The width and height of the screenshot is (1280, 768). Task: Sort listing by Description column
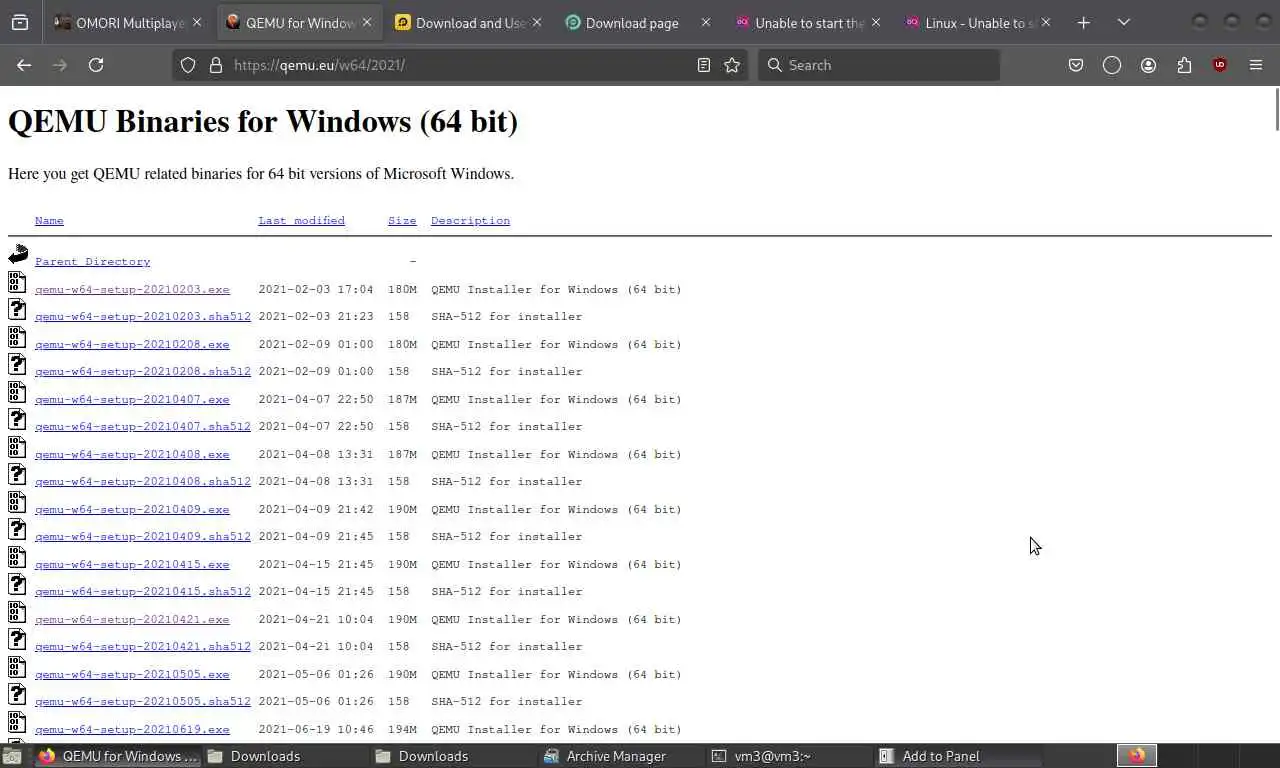pos(470,220)
